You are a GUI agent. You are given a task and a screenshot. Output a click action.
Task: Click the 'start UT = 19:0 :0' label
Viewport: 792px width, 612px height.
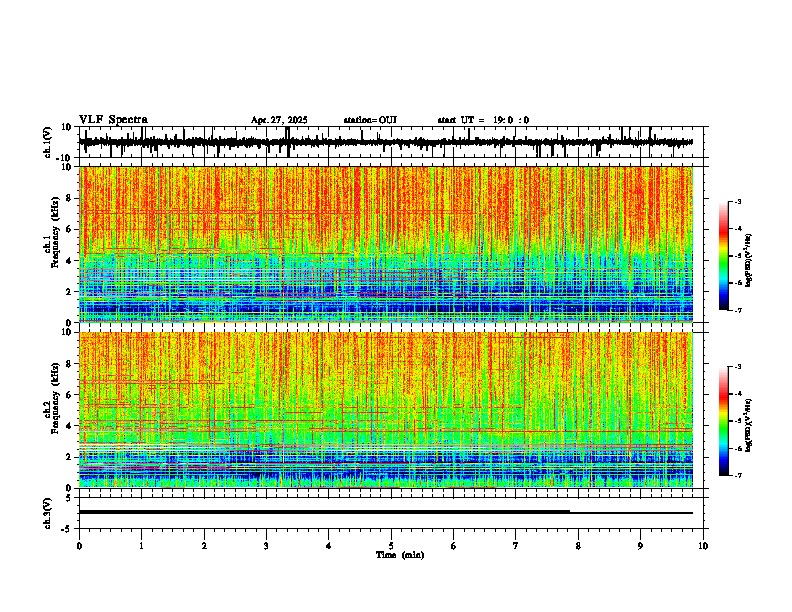(483, 120)
